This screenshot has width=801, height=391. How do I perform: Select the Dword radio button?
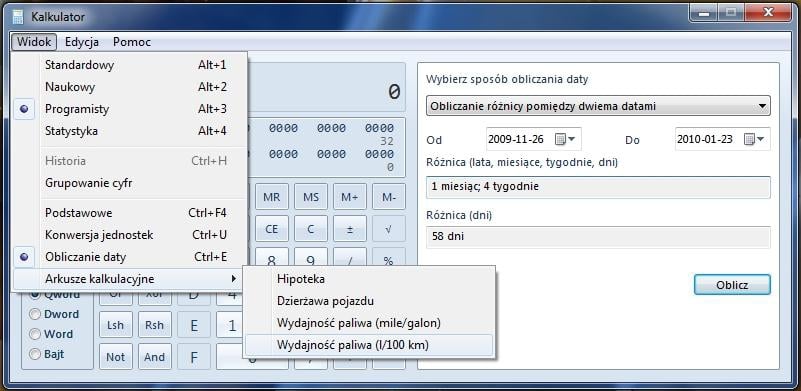click(x=55, y=314)
